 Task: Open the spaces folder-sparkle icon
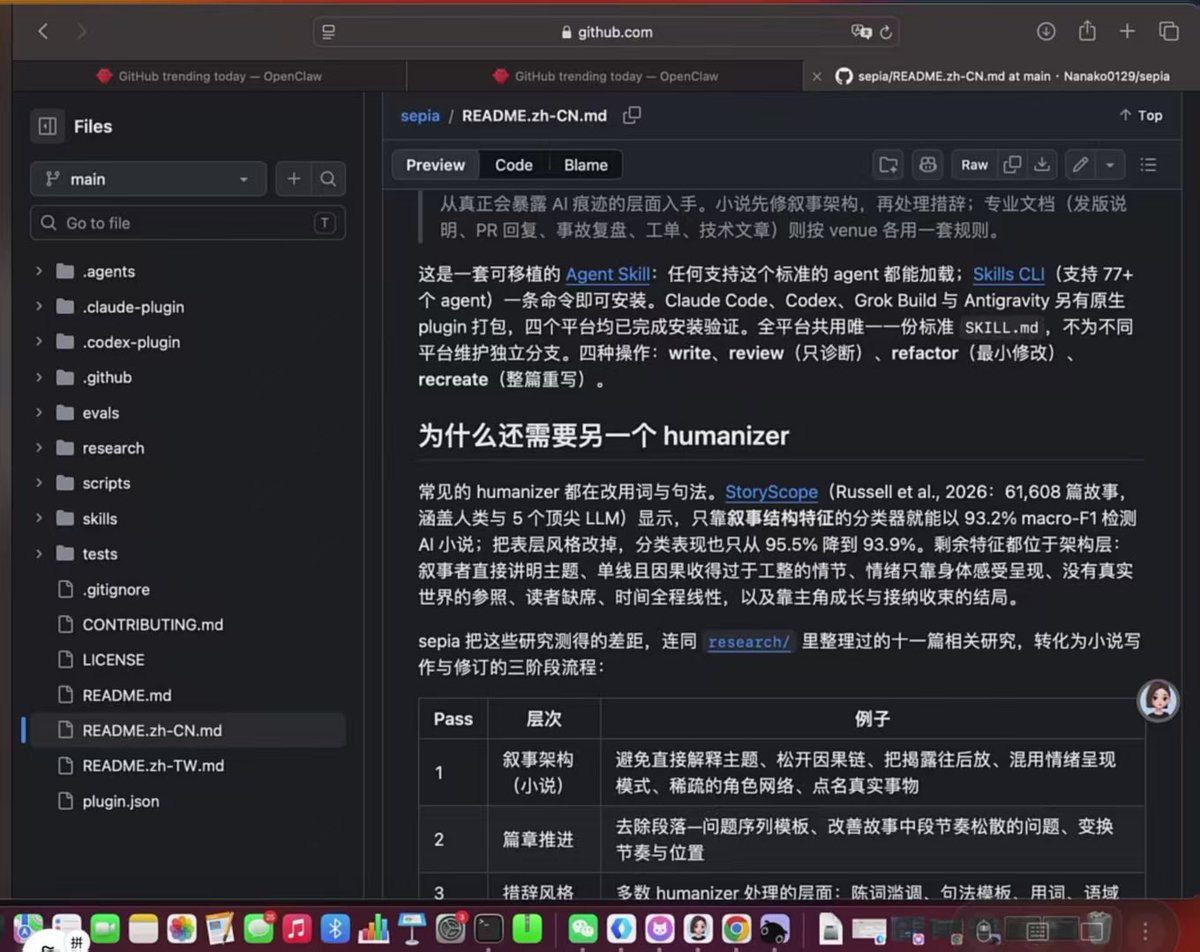tap(887, 165)
